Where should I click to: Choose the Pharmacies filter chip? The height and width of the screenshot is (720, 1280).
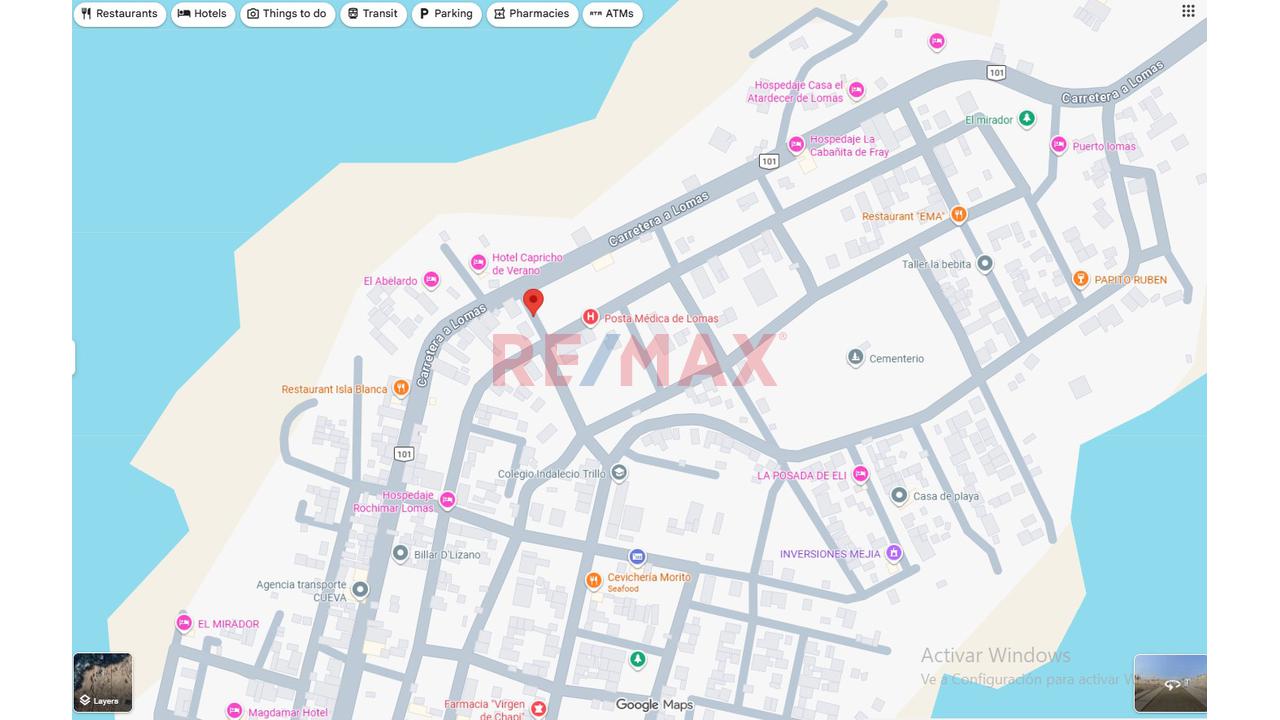point(532,14)
